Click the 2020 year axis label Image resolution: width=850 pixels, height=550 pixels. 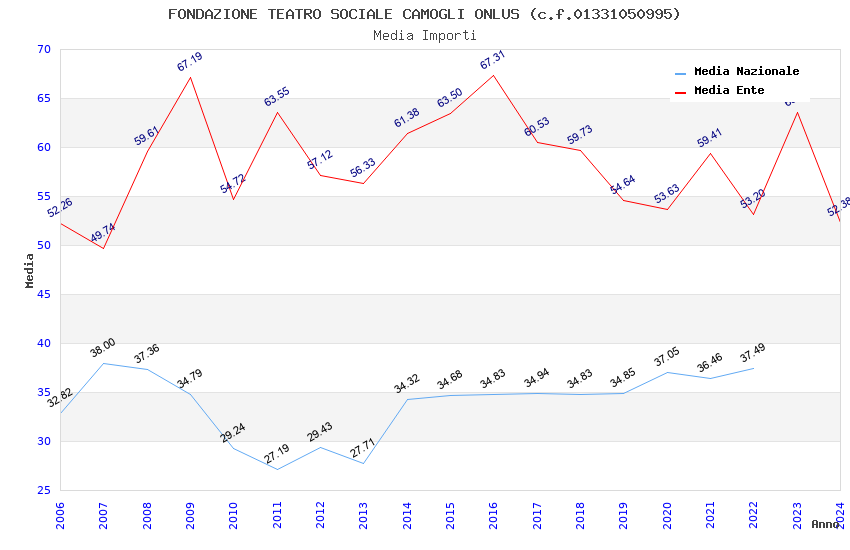tap(667, 515)
